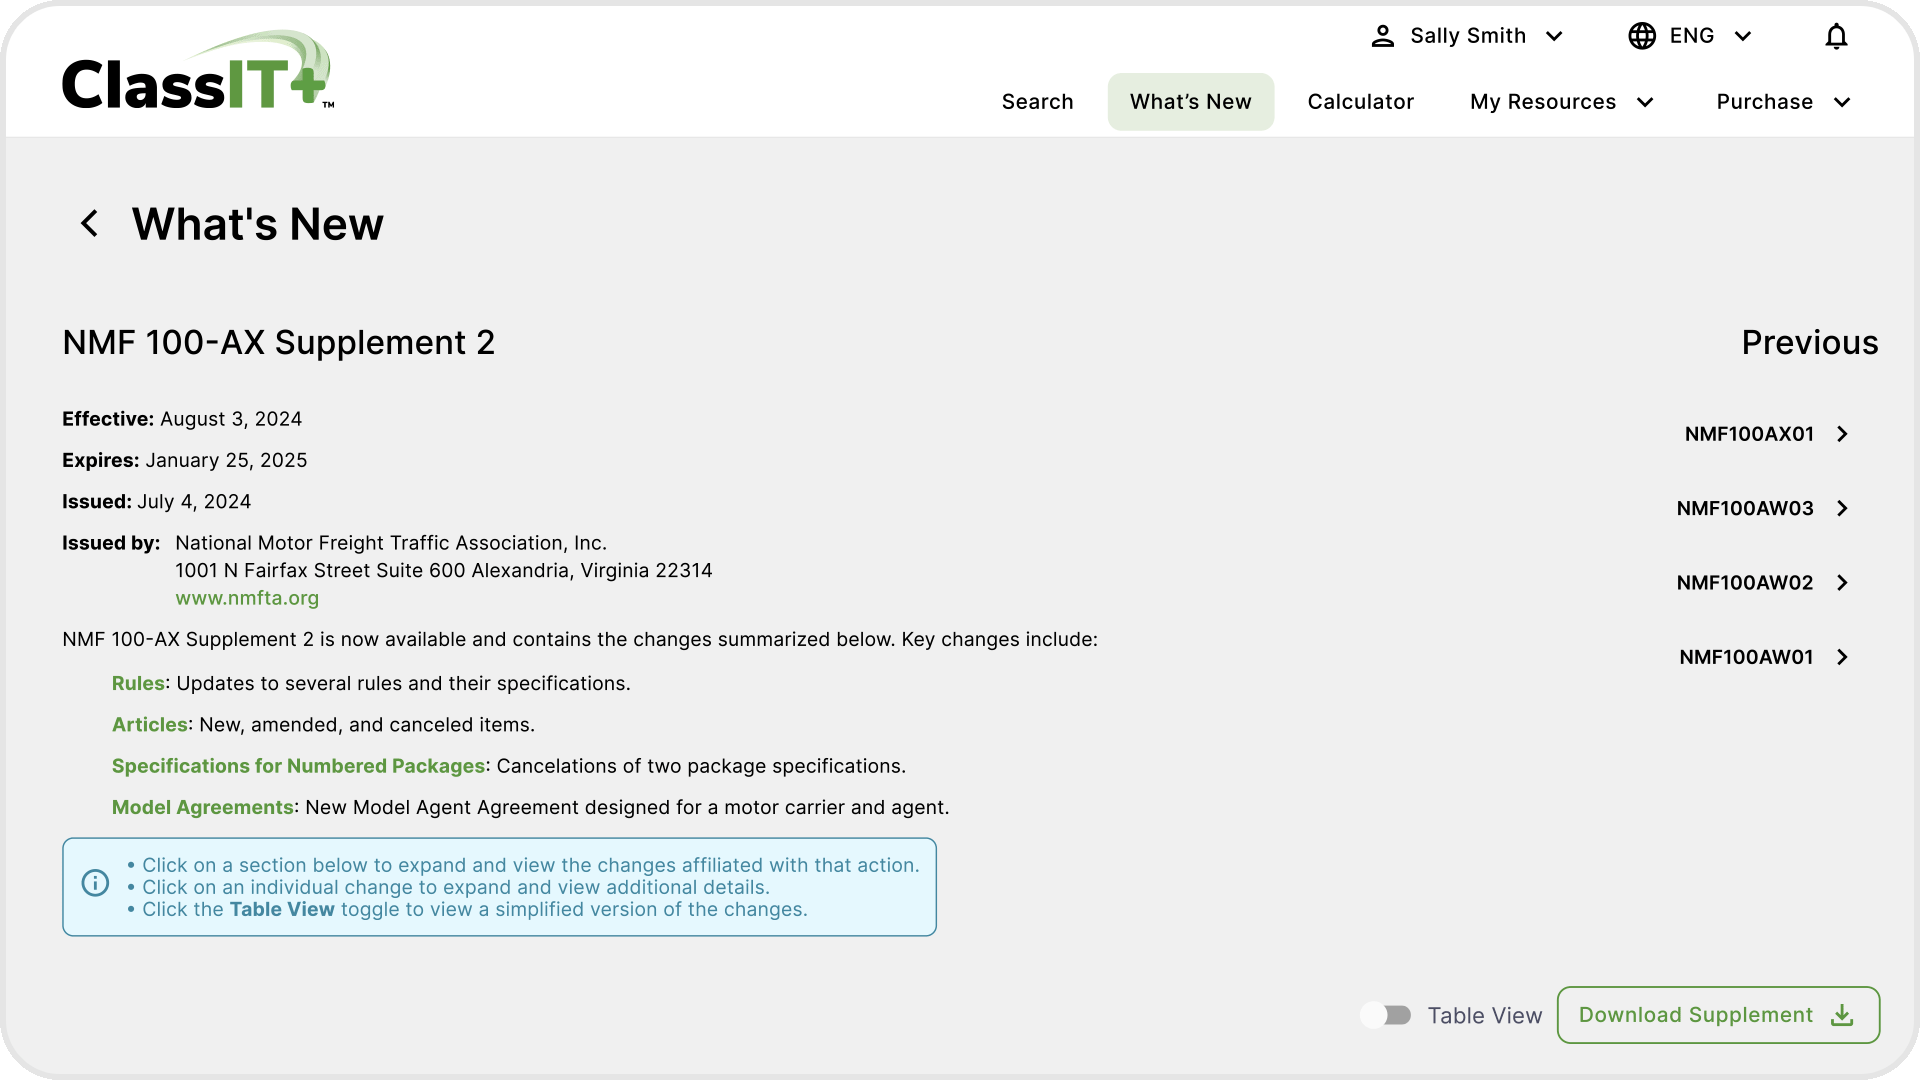1920x1080 pixels.
Task: Open the Purchase menu
Action: pyautogui.click(x=1784, y=102)
